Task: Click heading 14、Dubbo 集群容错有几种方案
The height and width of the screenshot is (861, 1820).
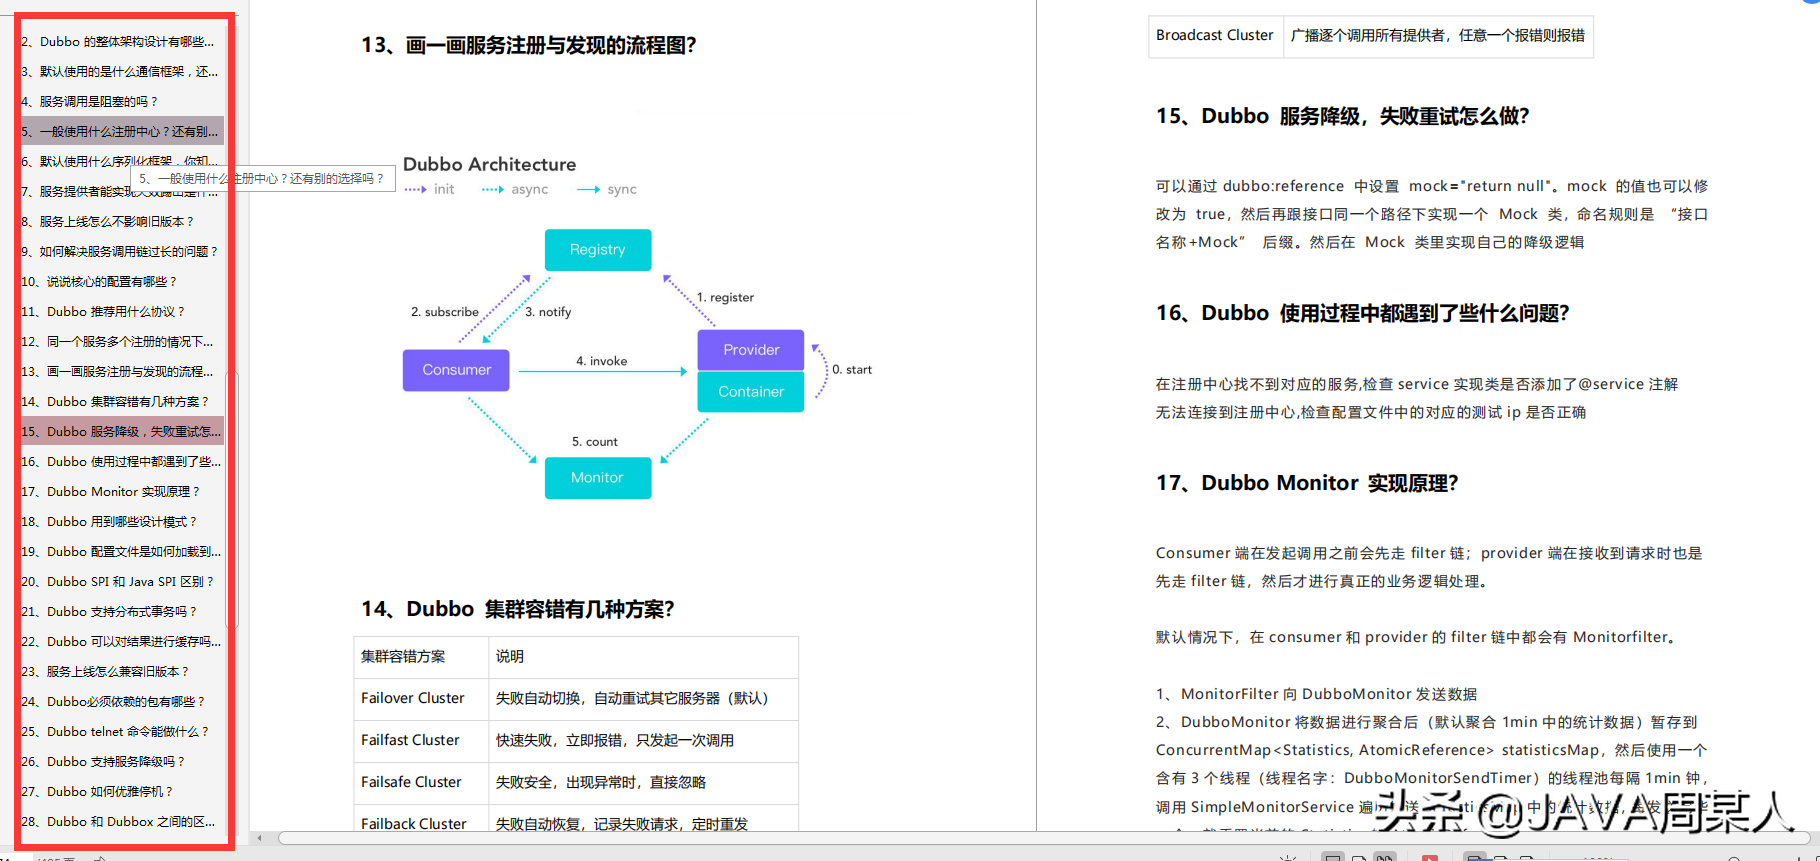Action: 518,609
